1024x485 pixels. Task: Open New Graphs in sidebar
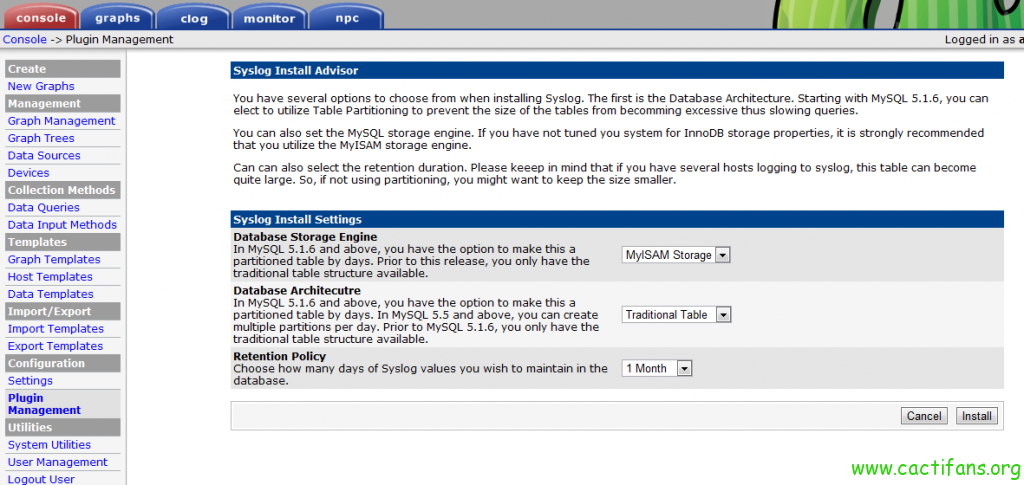click(x=41, y=86)
